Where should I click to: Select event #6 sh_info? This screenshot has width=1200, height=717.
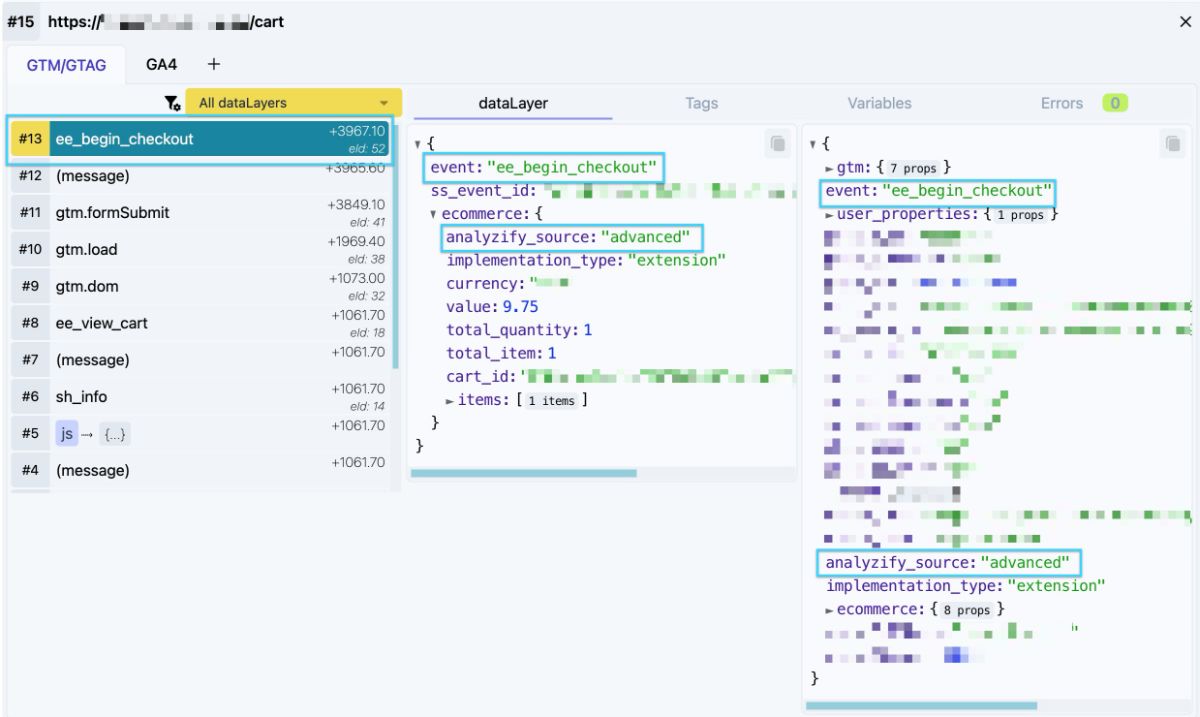pos(200,397)
